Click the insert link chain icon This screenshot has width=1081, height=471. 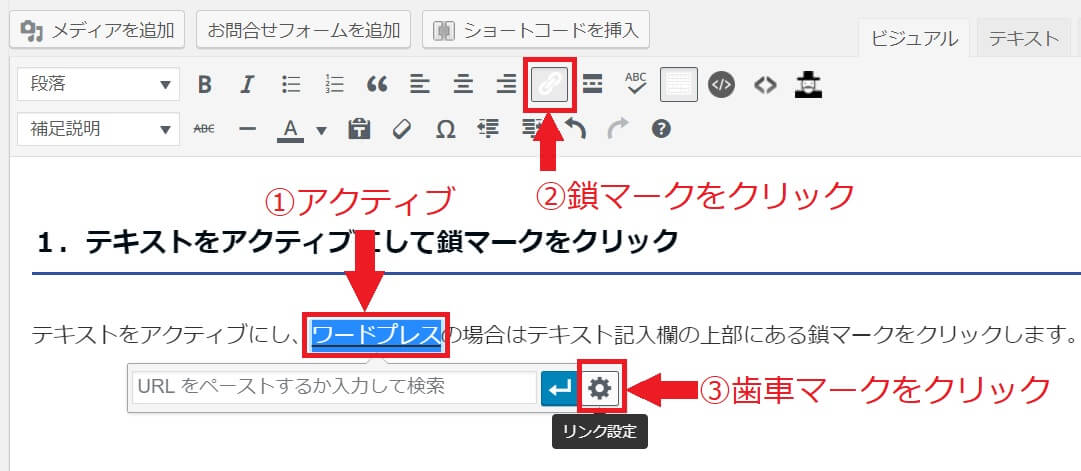click(x=549, y=85)
